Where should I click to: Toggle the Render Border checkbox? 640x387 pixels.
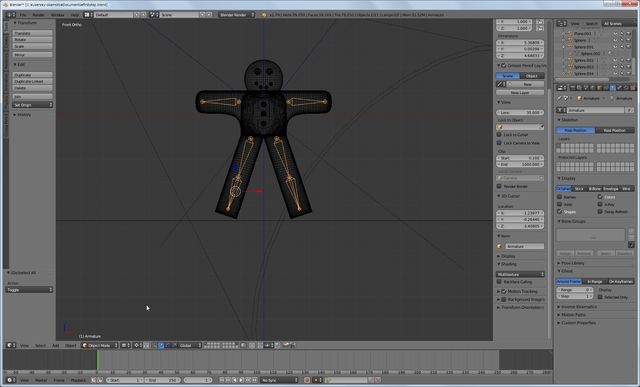tap(499, 186)
